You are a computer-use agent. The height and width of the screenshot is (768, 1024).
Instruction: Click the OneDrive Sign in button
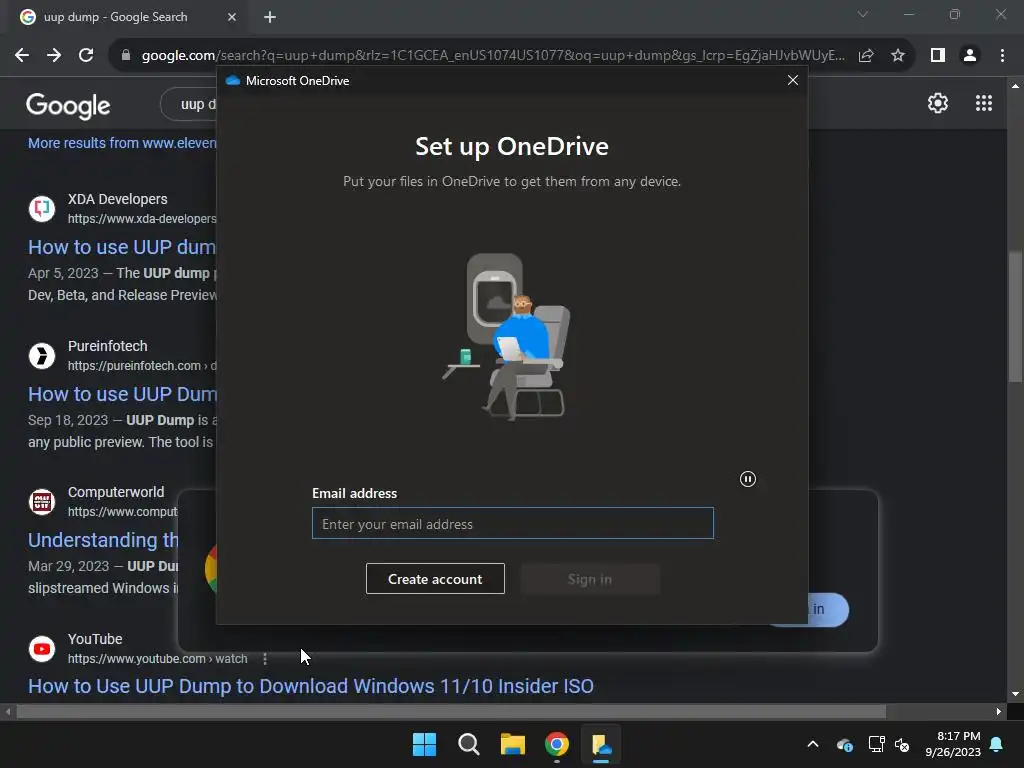click(590, 579)
